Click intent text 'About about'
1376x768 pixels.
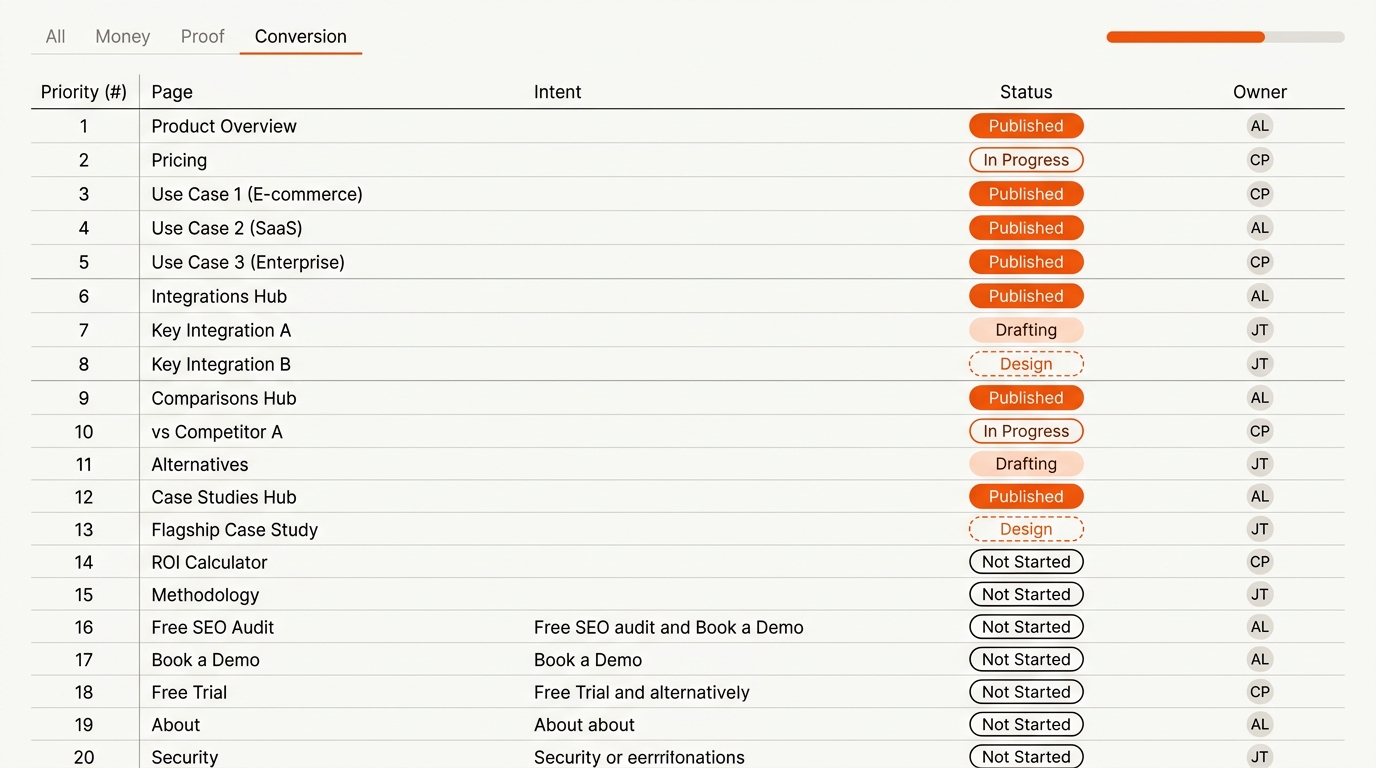click(584, 724)
